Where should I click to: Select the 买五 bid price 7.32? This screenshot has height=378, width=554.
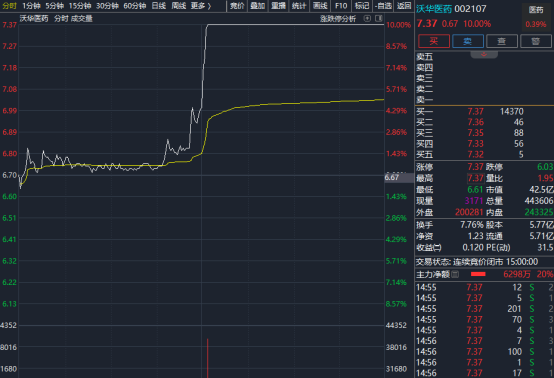click(476, 154)
